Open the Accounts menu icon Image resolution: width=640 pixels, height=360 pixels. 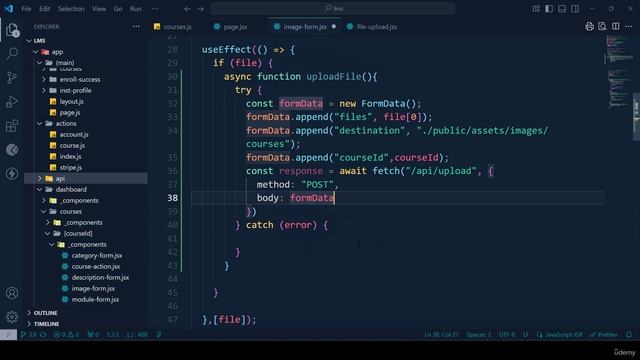pyautogui.click(x=12, y=293)
